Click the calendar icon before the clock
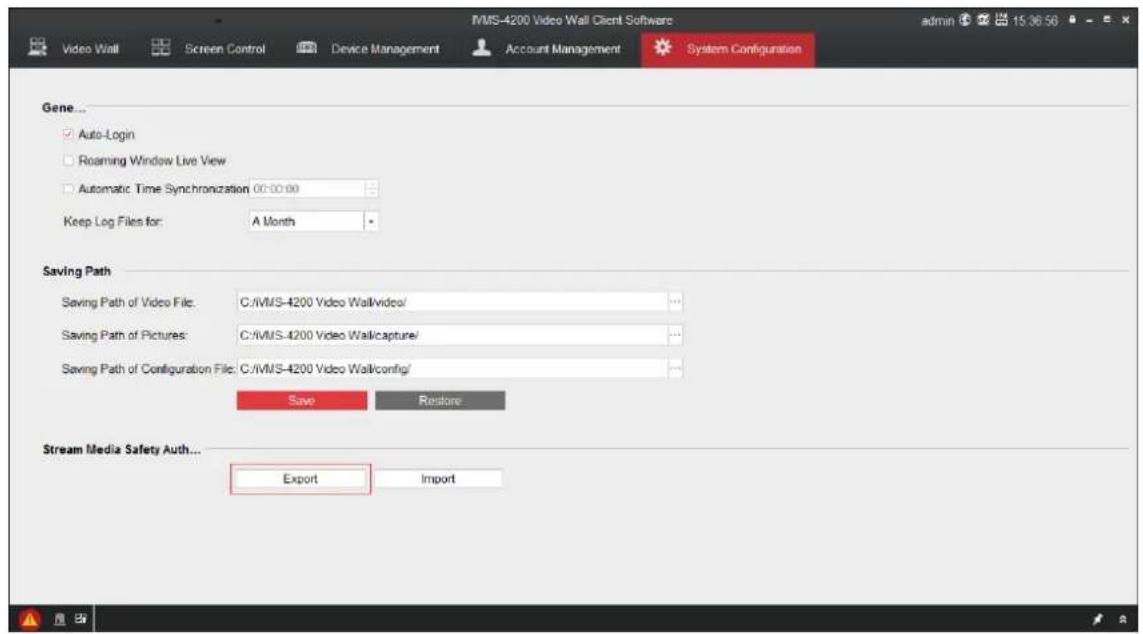 coord(1001,20)
